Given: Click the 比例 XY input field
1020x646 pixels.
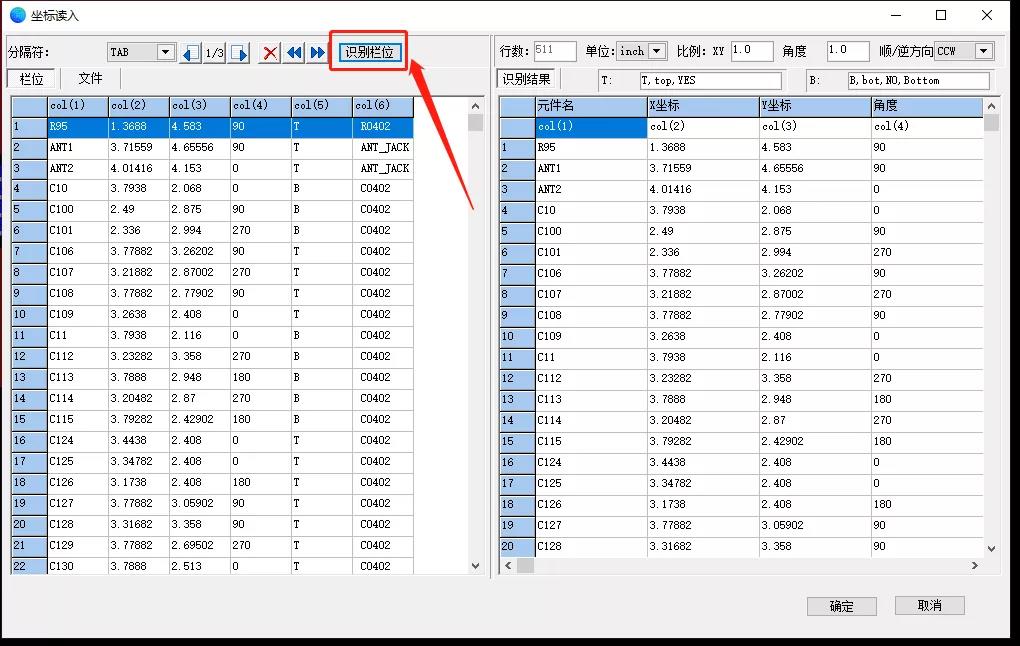Looking at the screenshot, I should click(x=752, y=51).
